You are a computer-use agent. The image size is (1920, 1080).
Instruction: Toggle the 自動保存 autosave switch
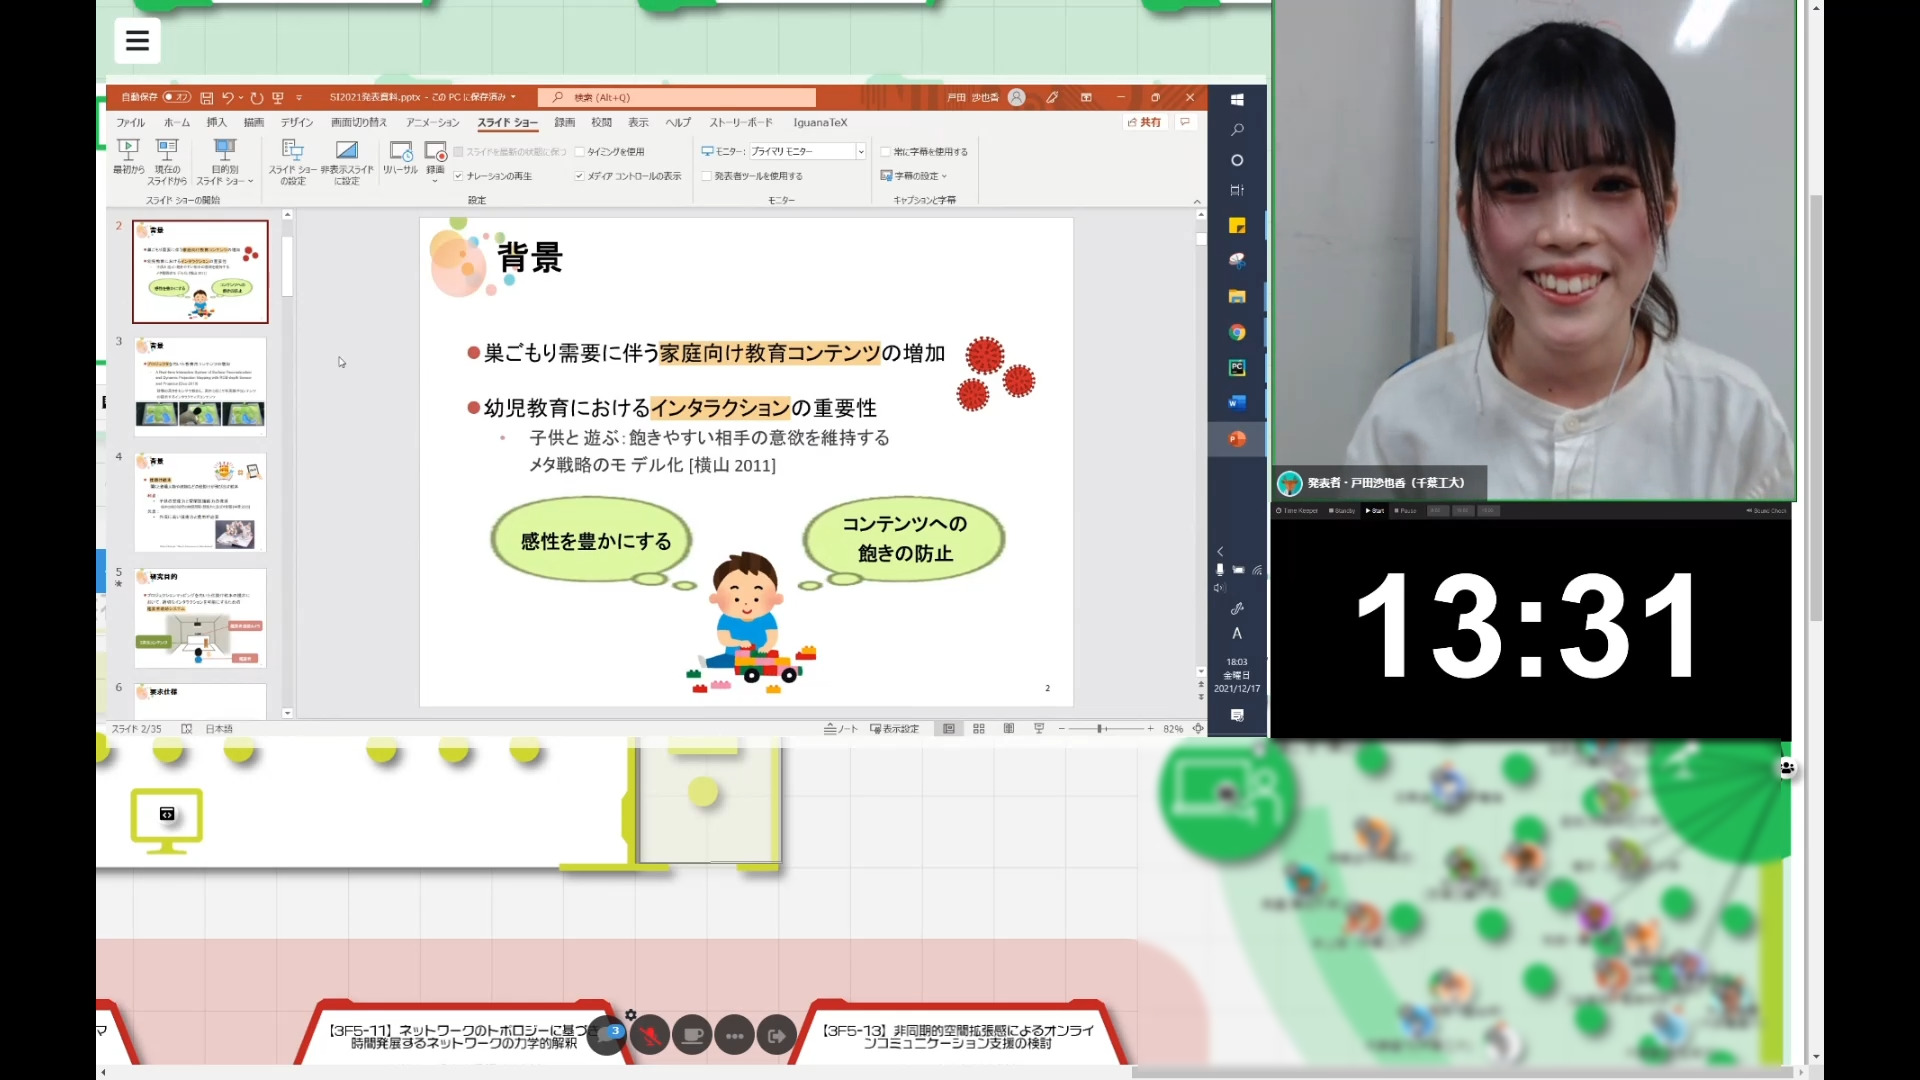pos(177,97)
